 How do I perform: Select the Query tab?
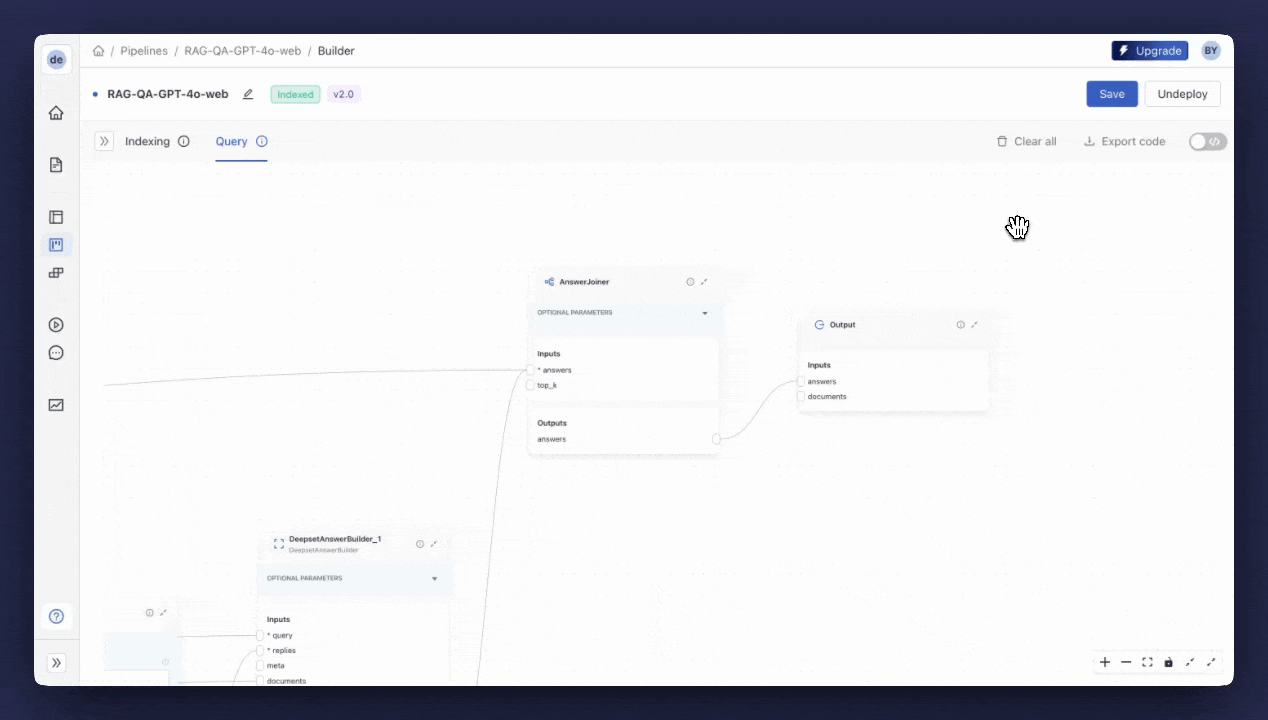231,142
